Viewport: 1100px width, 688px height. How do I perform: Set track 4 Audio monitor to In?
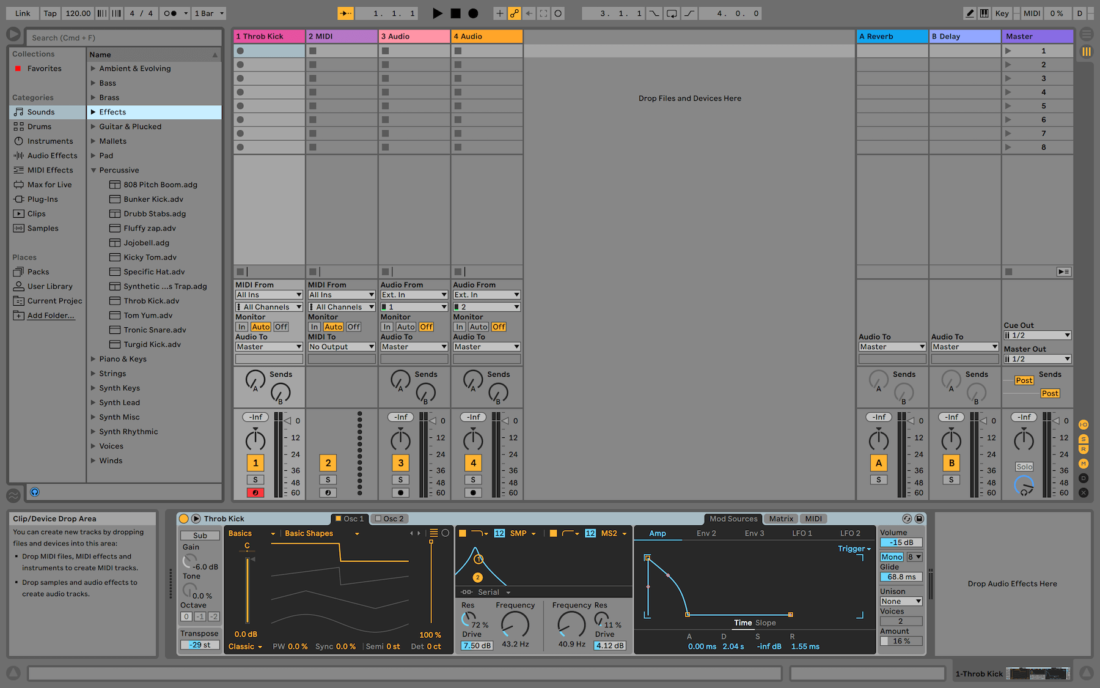point(459,327)
